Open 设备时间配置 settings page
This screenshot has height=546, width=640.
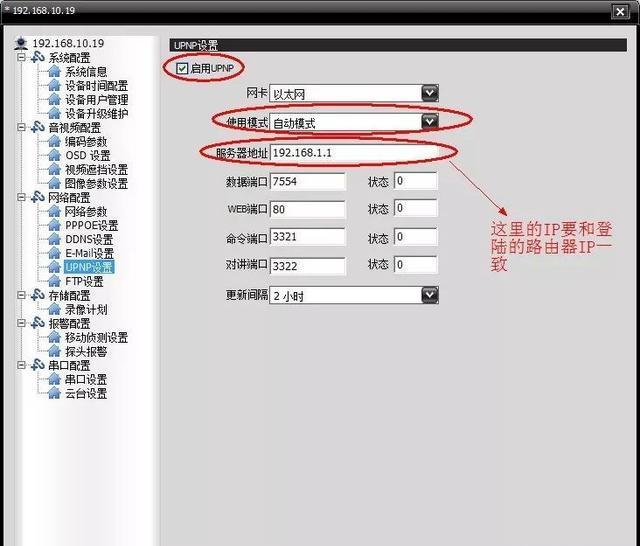point(97,86)
